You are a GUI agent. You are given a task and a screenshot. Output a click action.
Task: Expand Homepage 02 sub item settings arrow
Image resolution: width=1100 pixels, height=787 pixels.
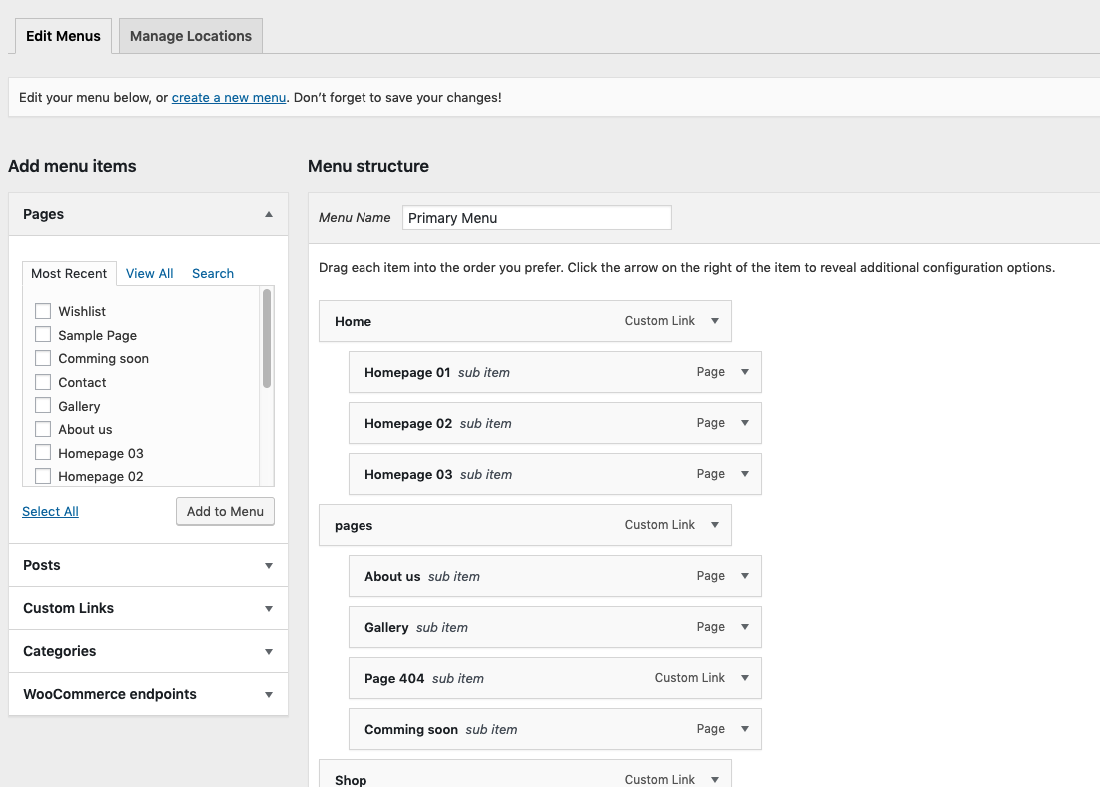tap(745, 423)
